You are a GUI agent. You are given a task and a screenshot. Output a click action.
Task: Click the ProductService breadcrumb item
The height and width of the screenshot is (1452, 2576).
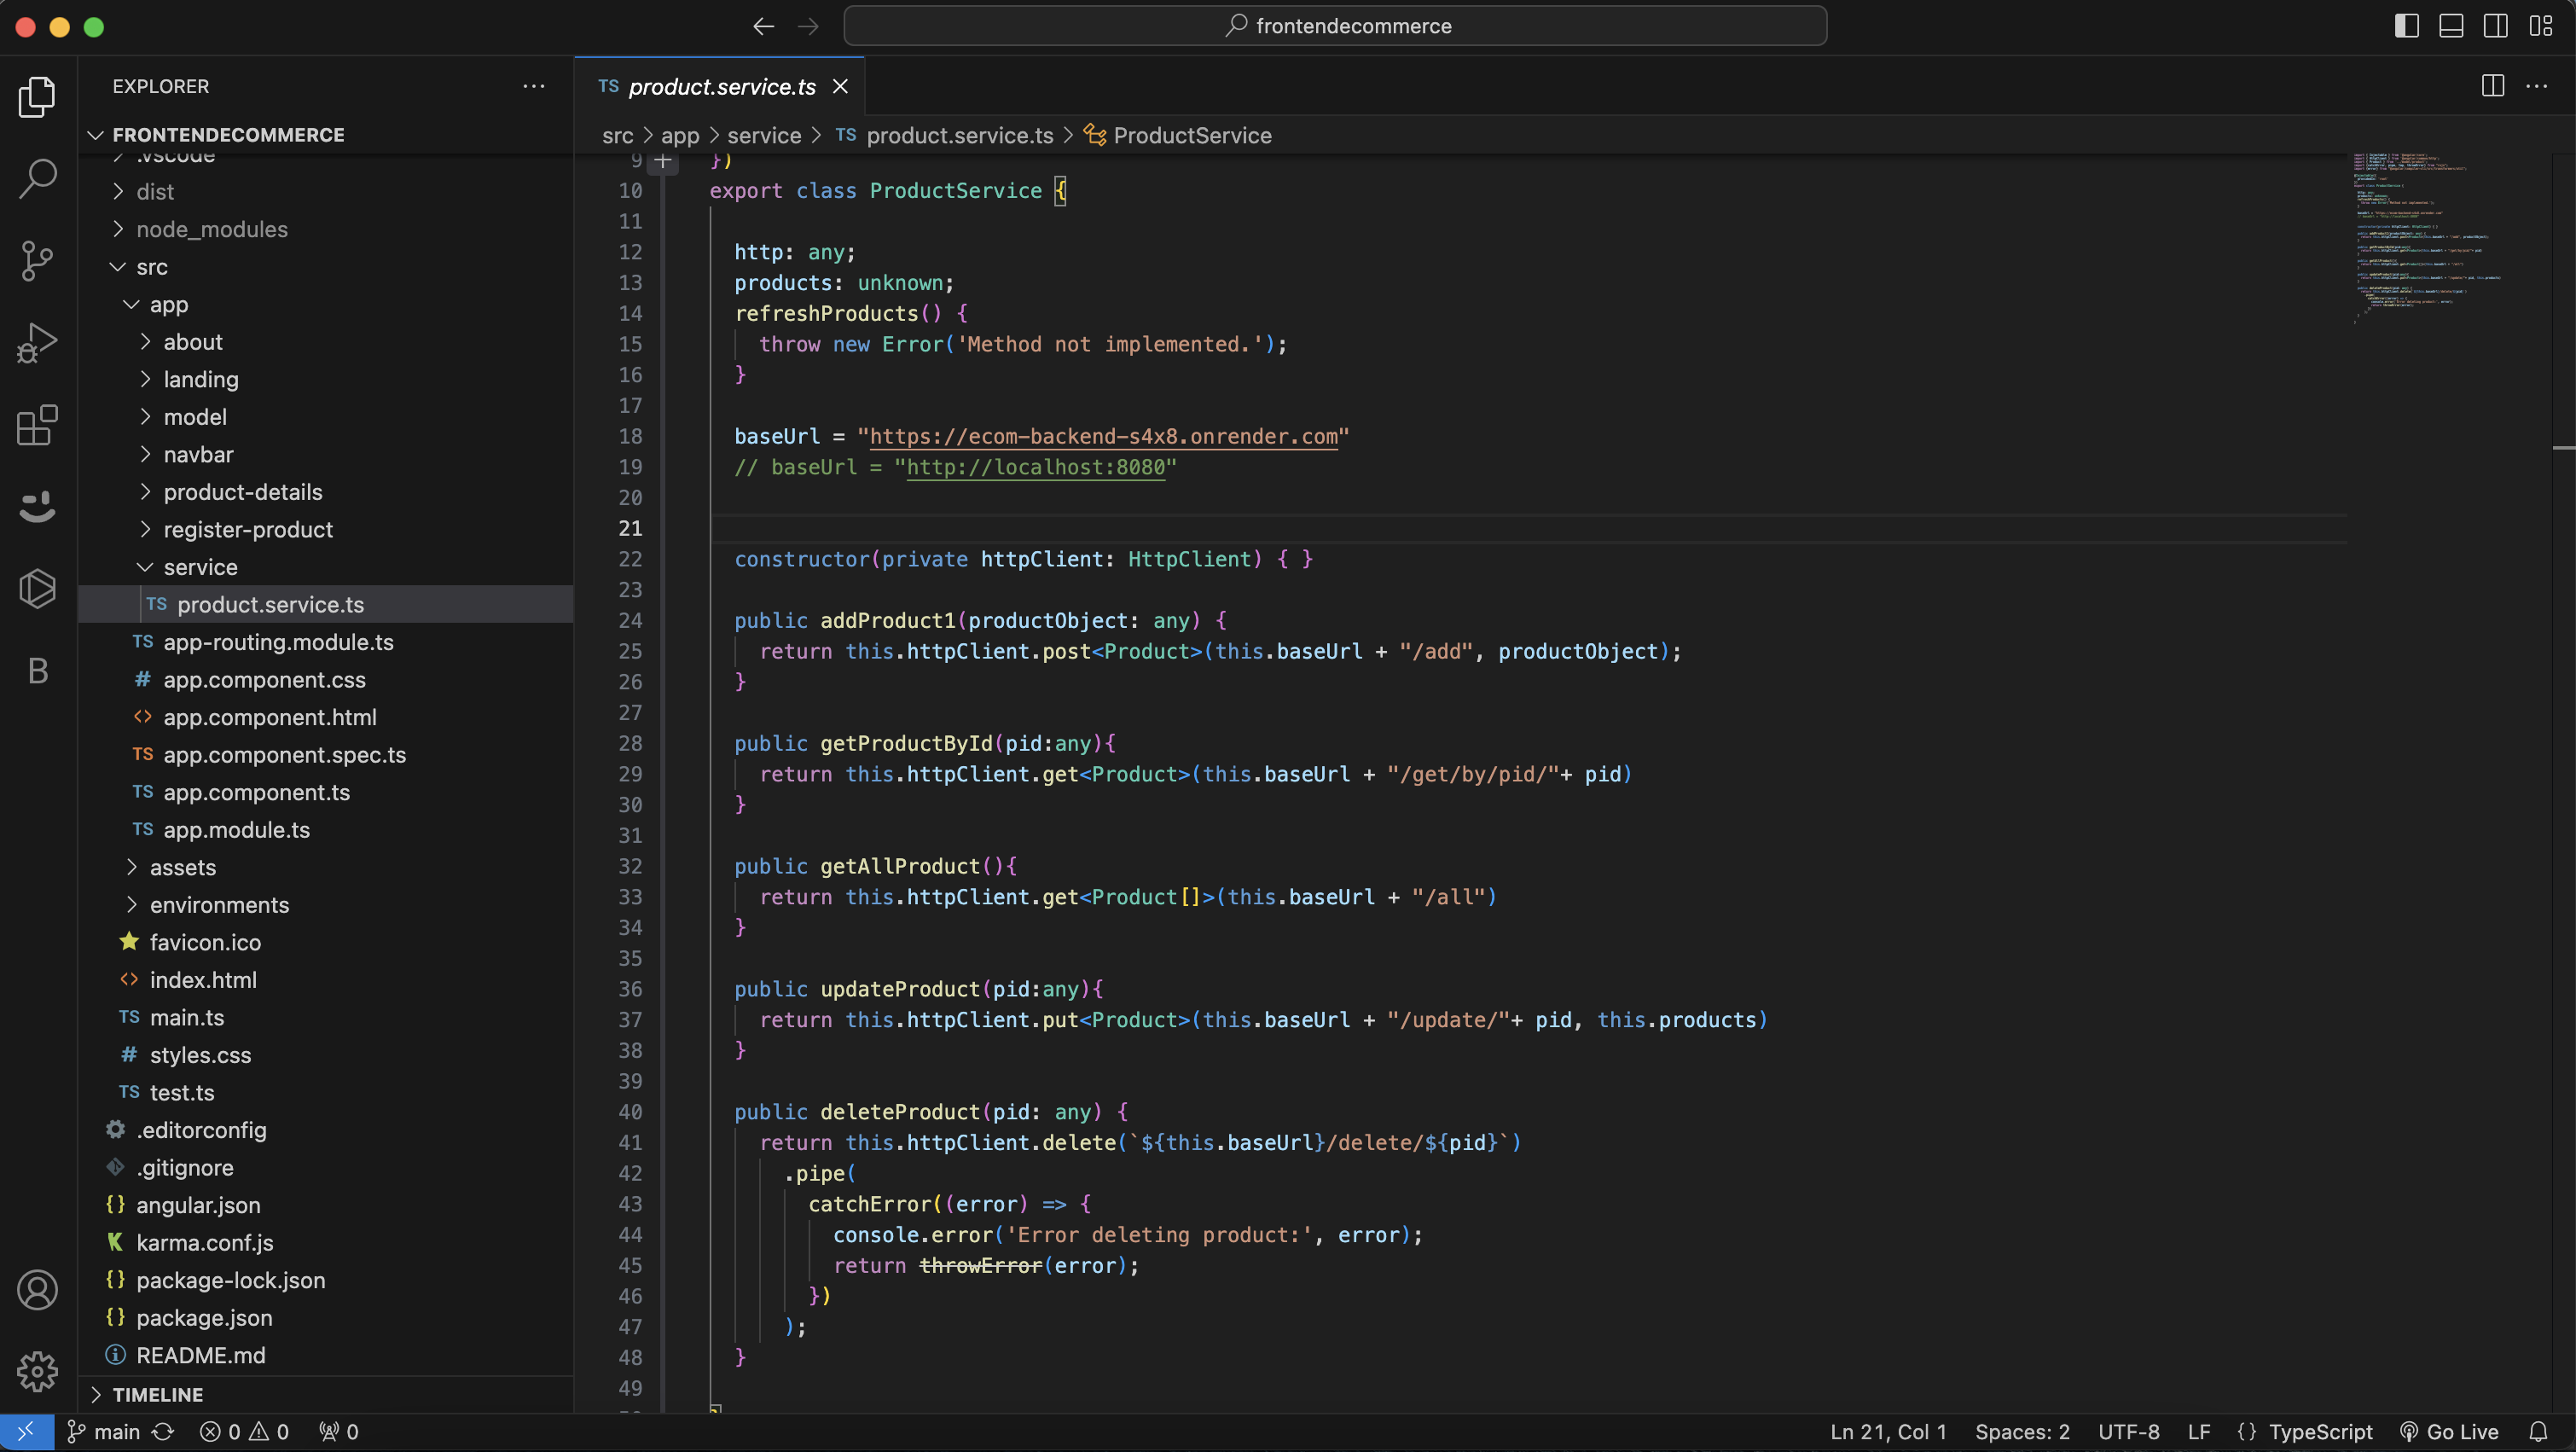pyautogui.click(x=1192, y=135)
